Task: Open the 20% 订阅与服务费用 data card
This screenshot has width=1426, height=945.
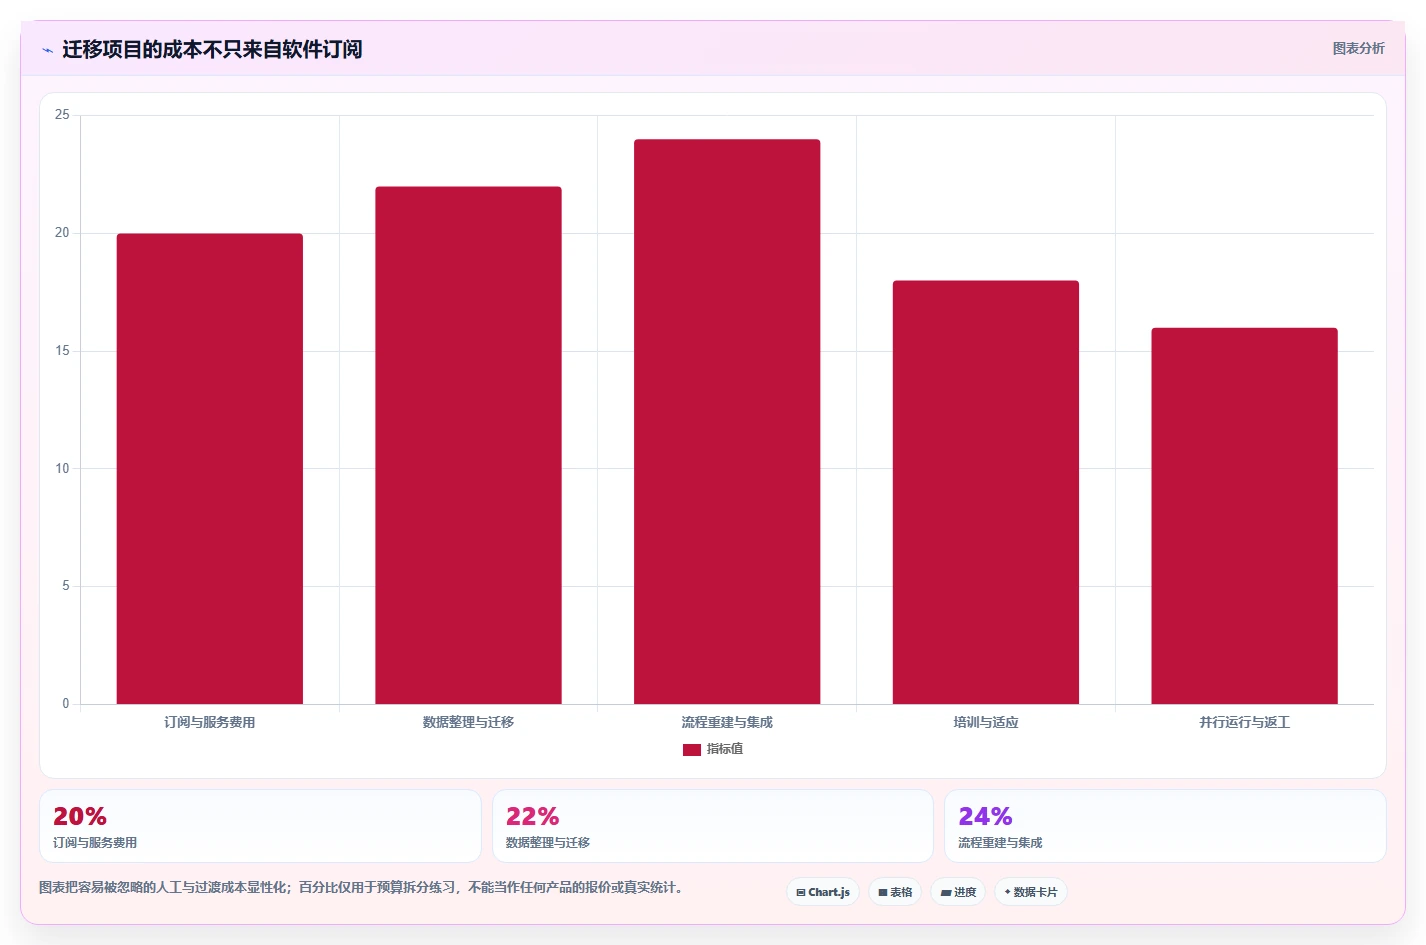Action: click(x=260, y=826)
